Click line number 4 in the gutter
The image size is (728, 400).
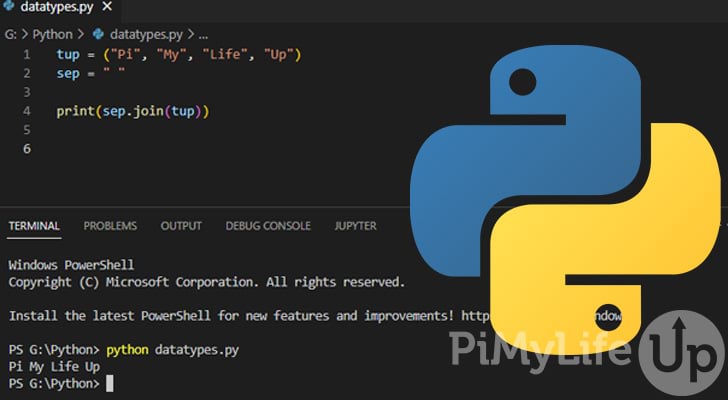coord(27,111)
